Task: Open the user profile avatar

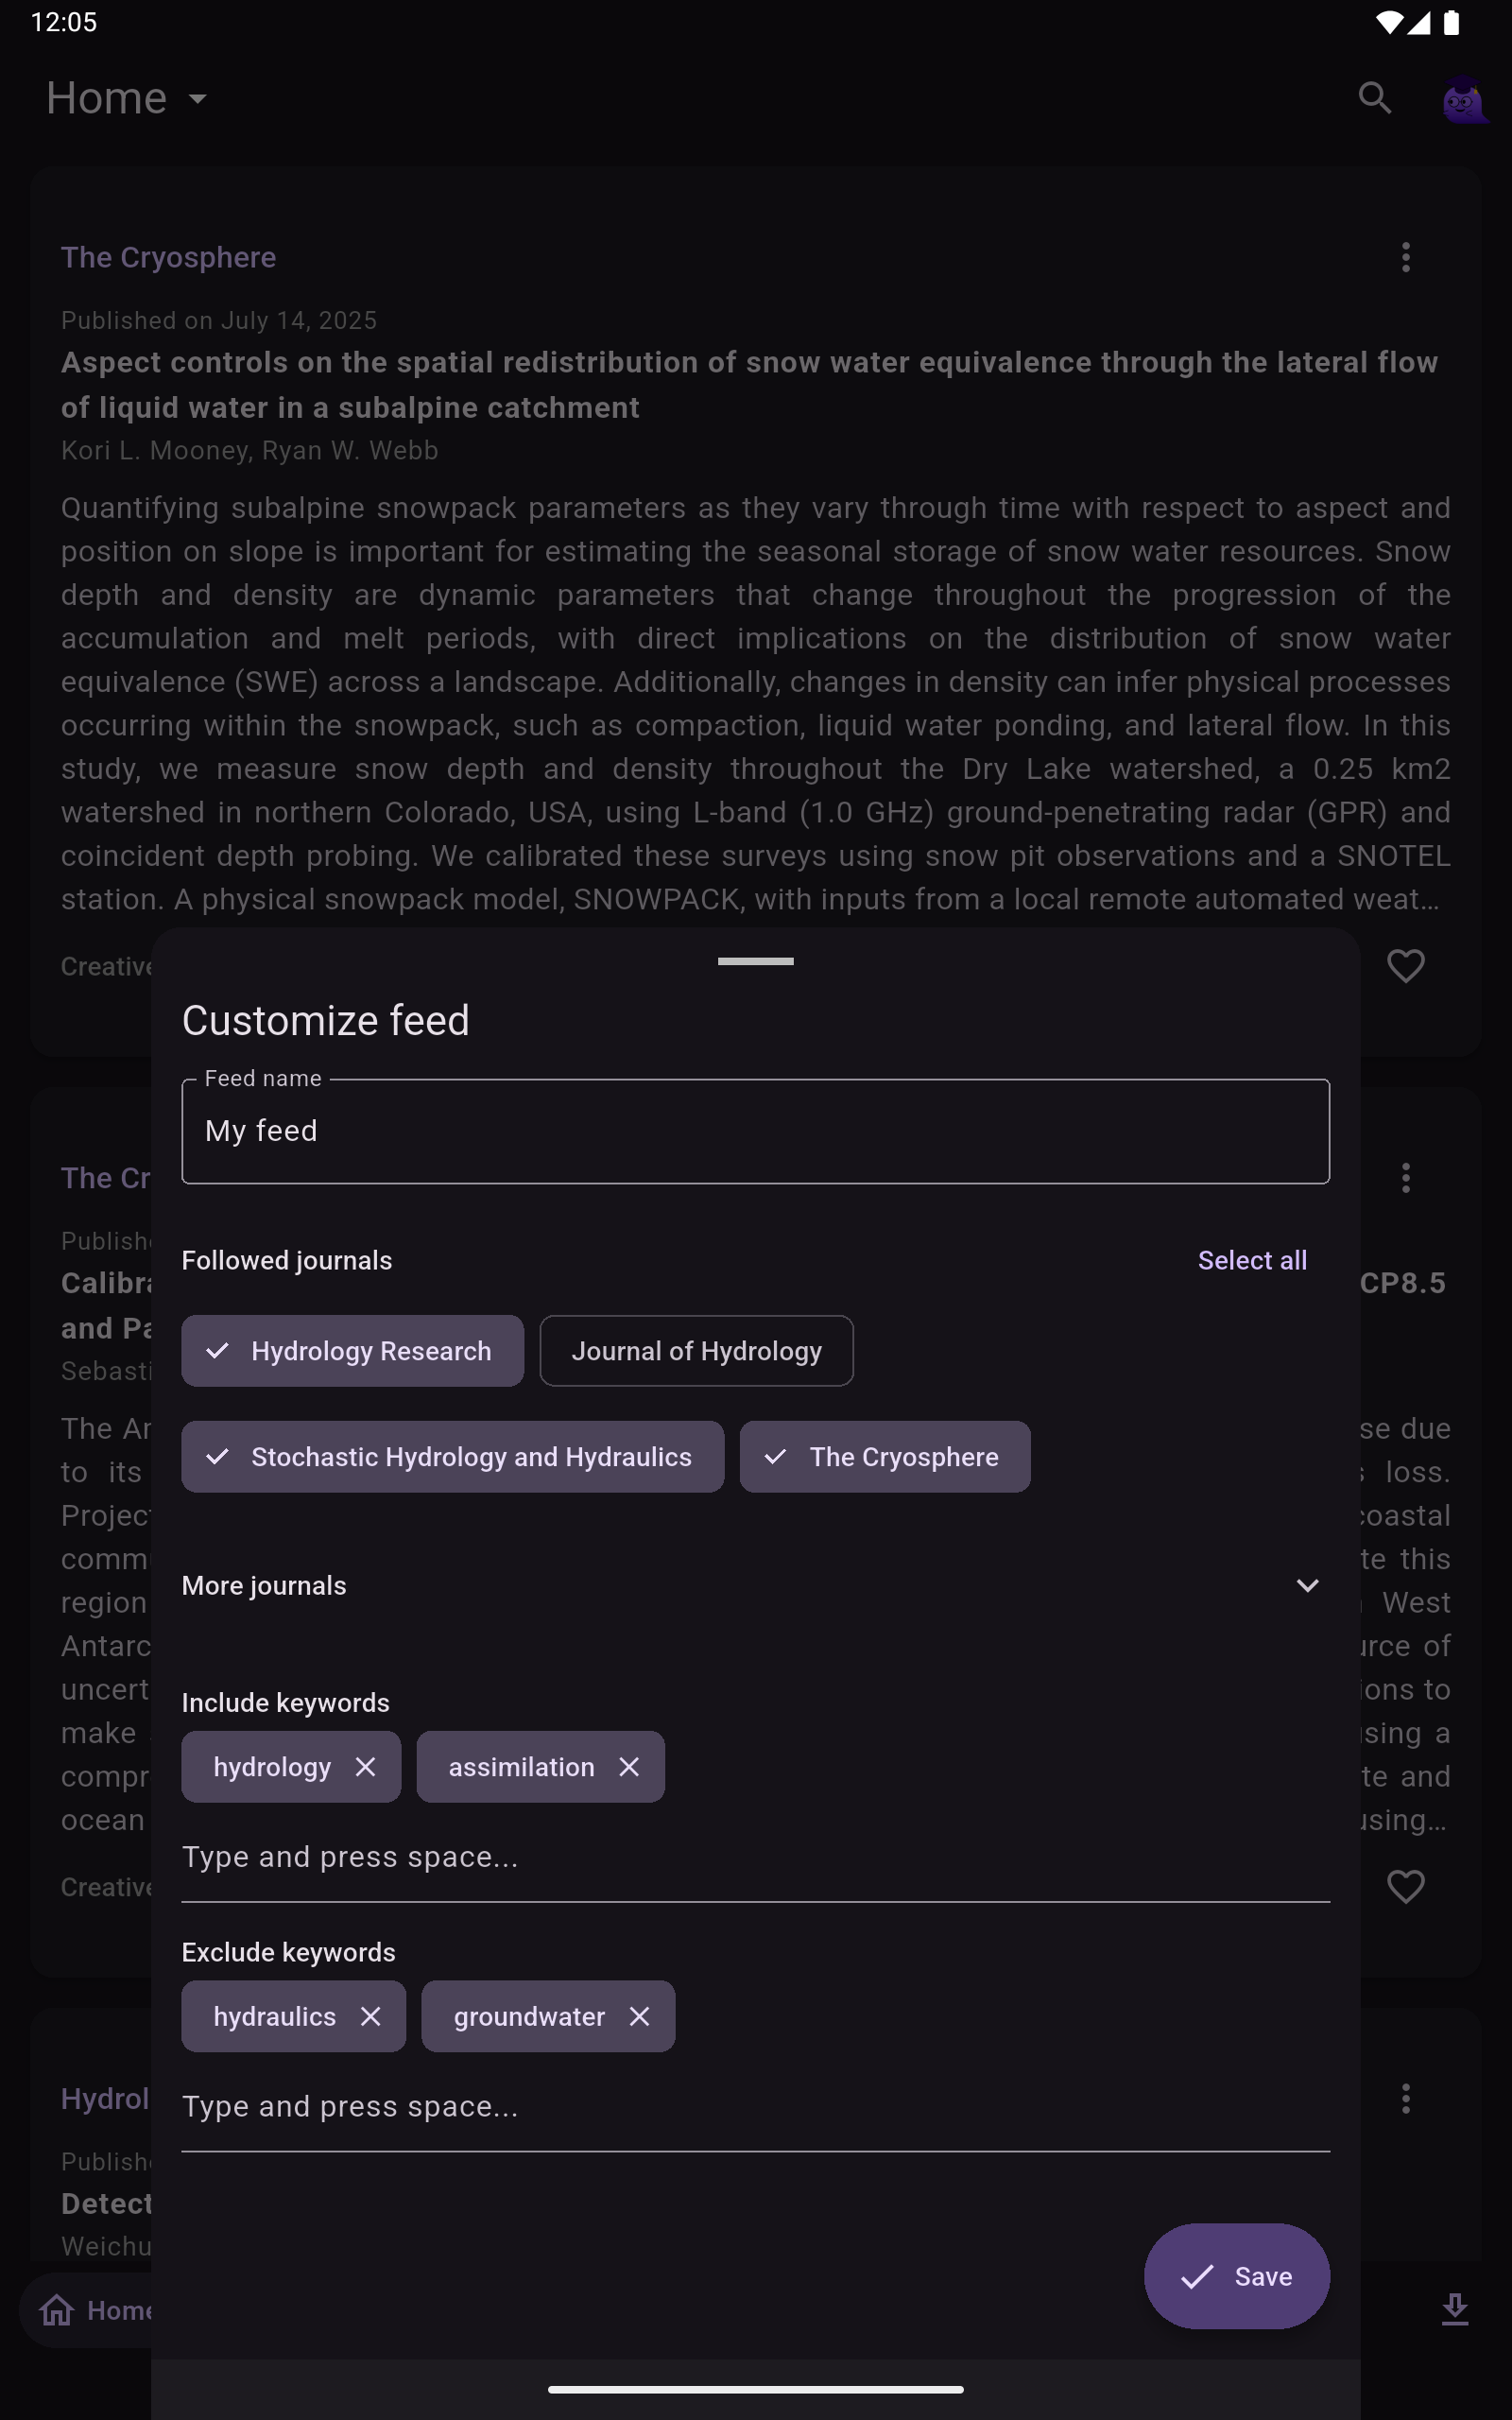Action: (x=1462, y=99)
